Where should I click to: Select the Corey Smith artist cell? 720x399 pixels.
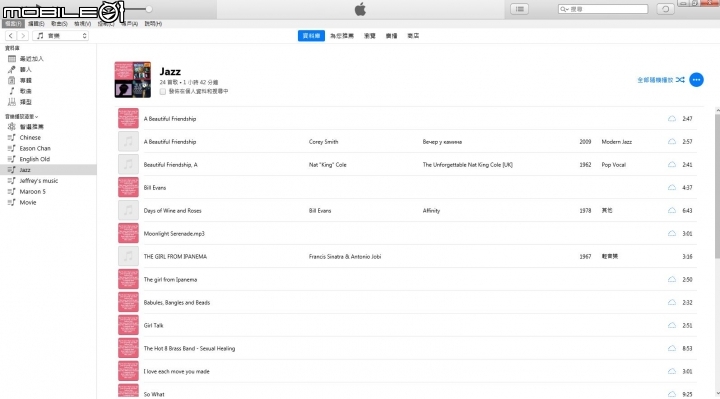pos(323,142)
